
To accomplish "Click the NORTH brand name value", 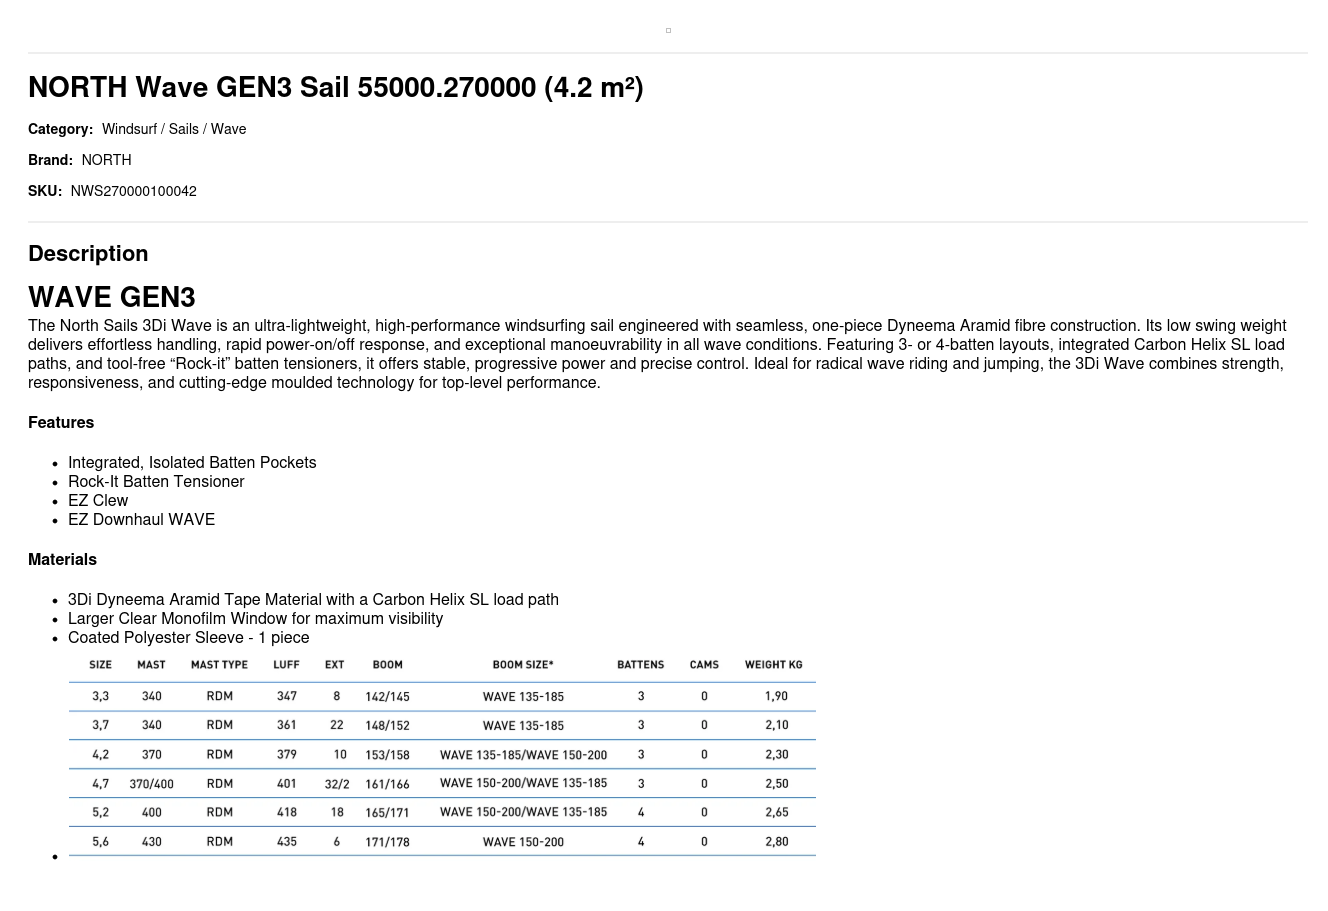I will coord(106,160).
